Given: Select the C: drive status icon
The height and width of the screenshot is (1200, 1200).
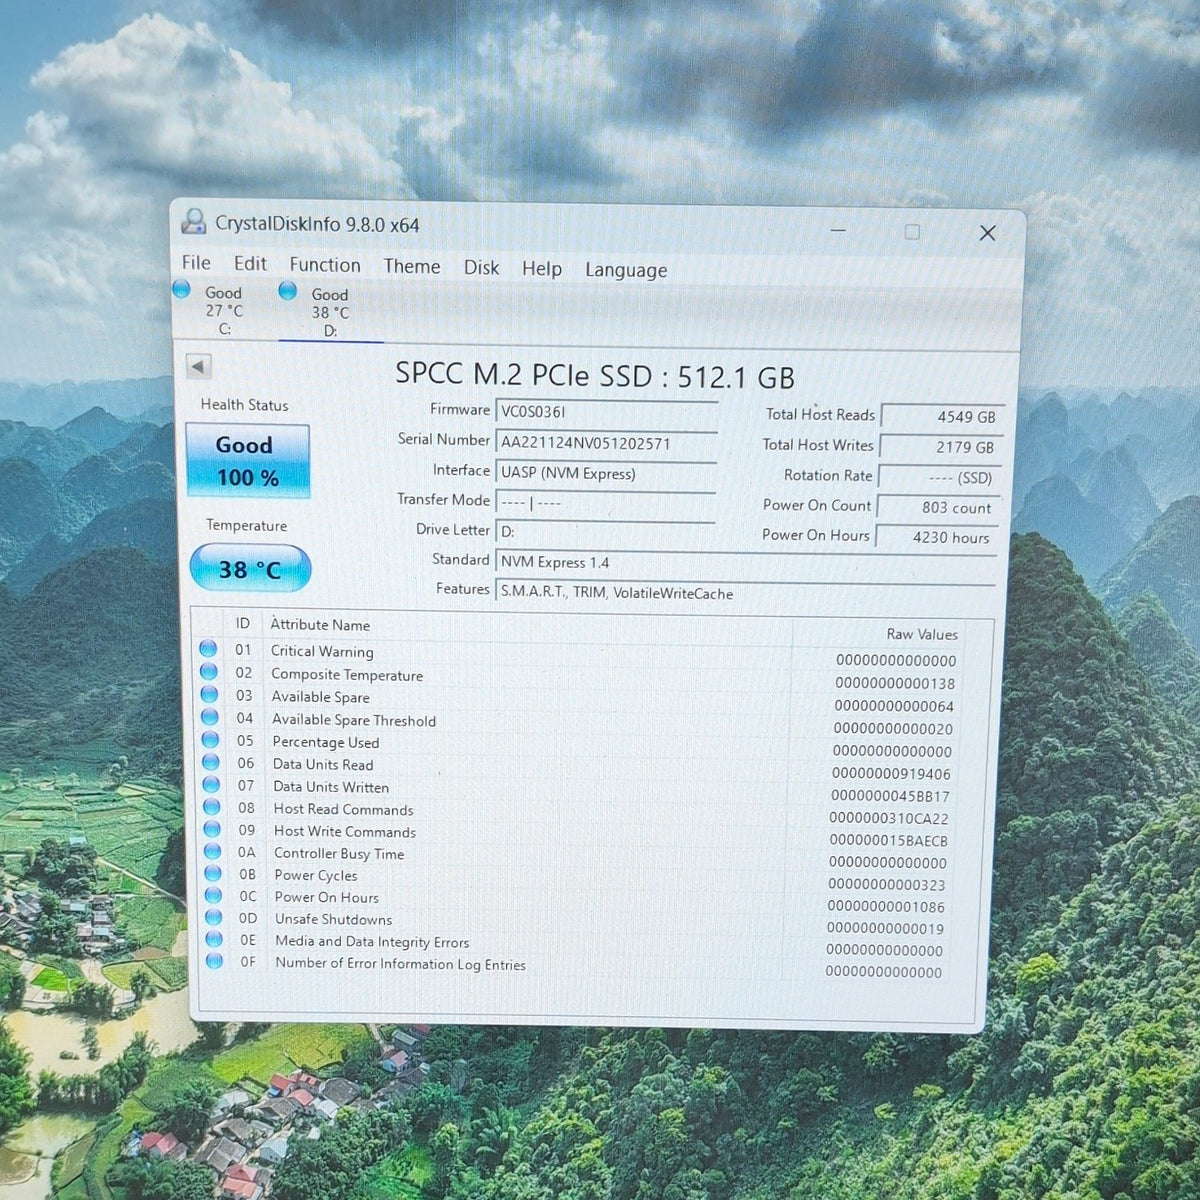Looking at the screenshot, I should coord(181,289).
